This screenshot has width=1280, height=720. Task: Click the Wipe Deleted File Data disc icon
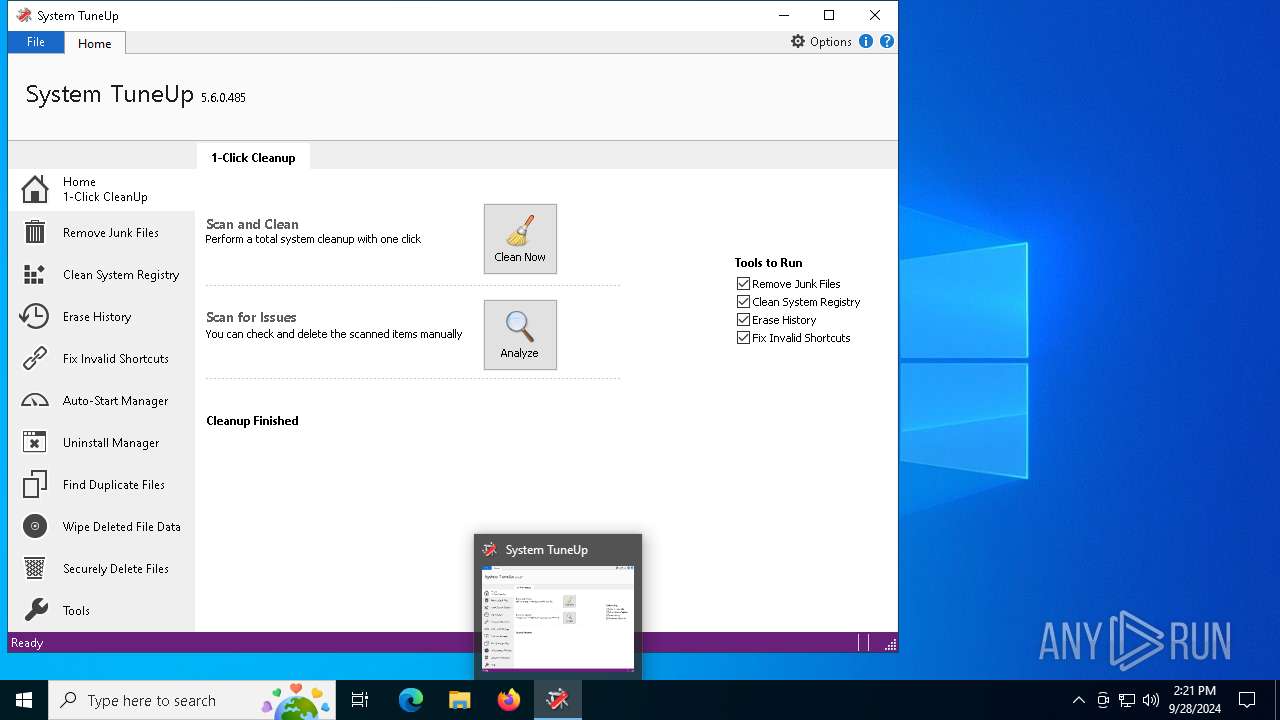(x=35, y=526)
